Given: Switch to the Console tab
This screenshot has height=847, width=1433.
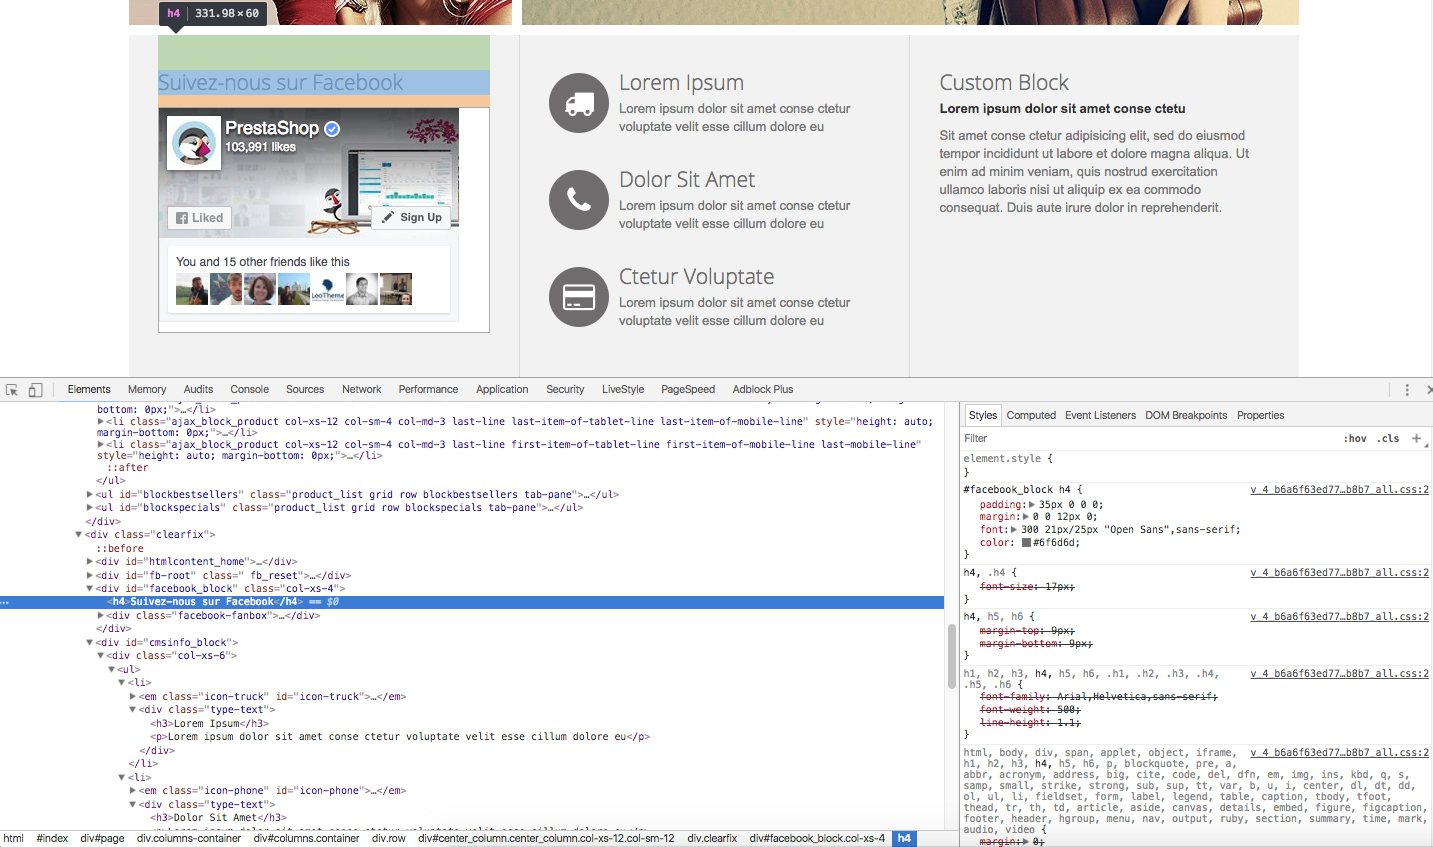Looking at the screenshot, I should tap(249, 390).
